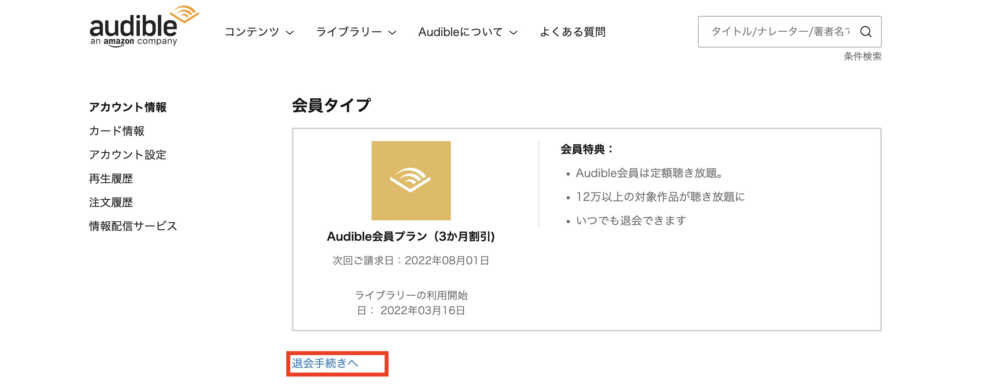
Task: Expand the ライブラリー dropdown chevron
Action: pos(392,32)
